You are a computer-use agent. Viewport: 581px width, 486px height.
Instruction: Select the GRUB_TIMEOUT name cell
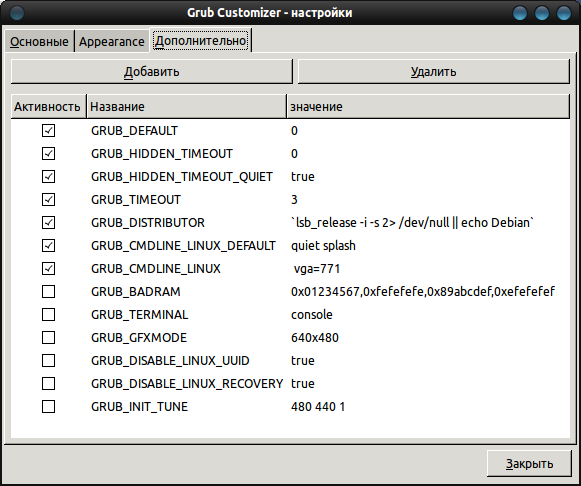(x=136, y=200)
